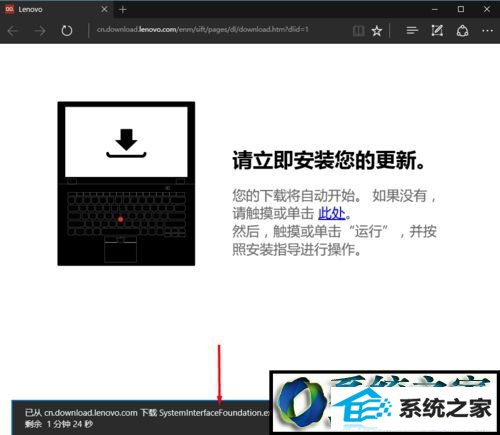The image size is (500, 435).
Task: Add page to favorites with star
Action: (377, 31)
